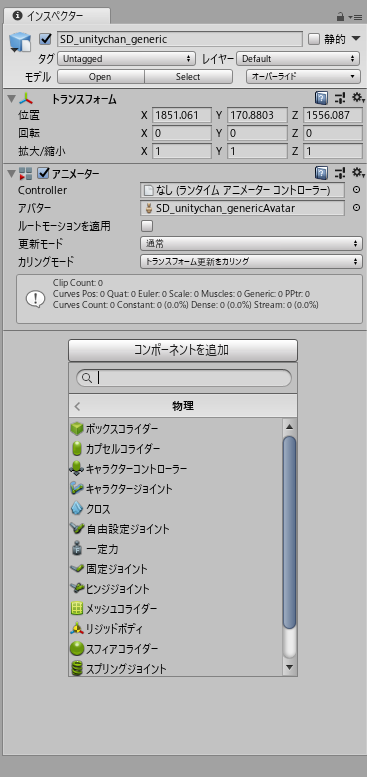Click Avatar object picker circle
The image size is (367, 777).
click(x=356, y=208)
